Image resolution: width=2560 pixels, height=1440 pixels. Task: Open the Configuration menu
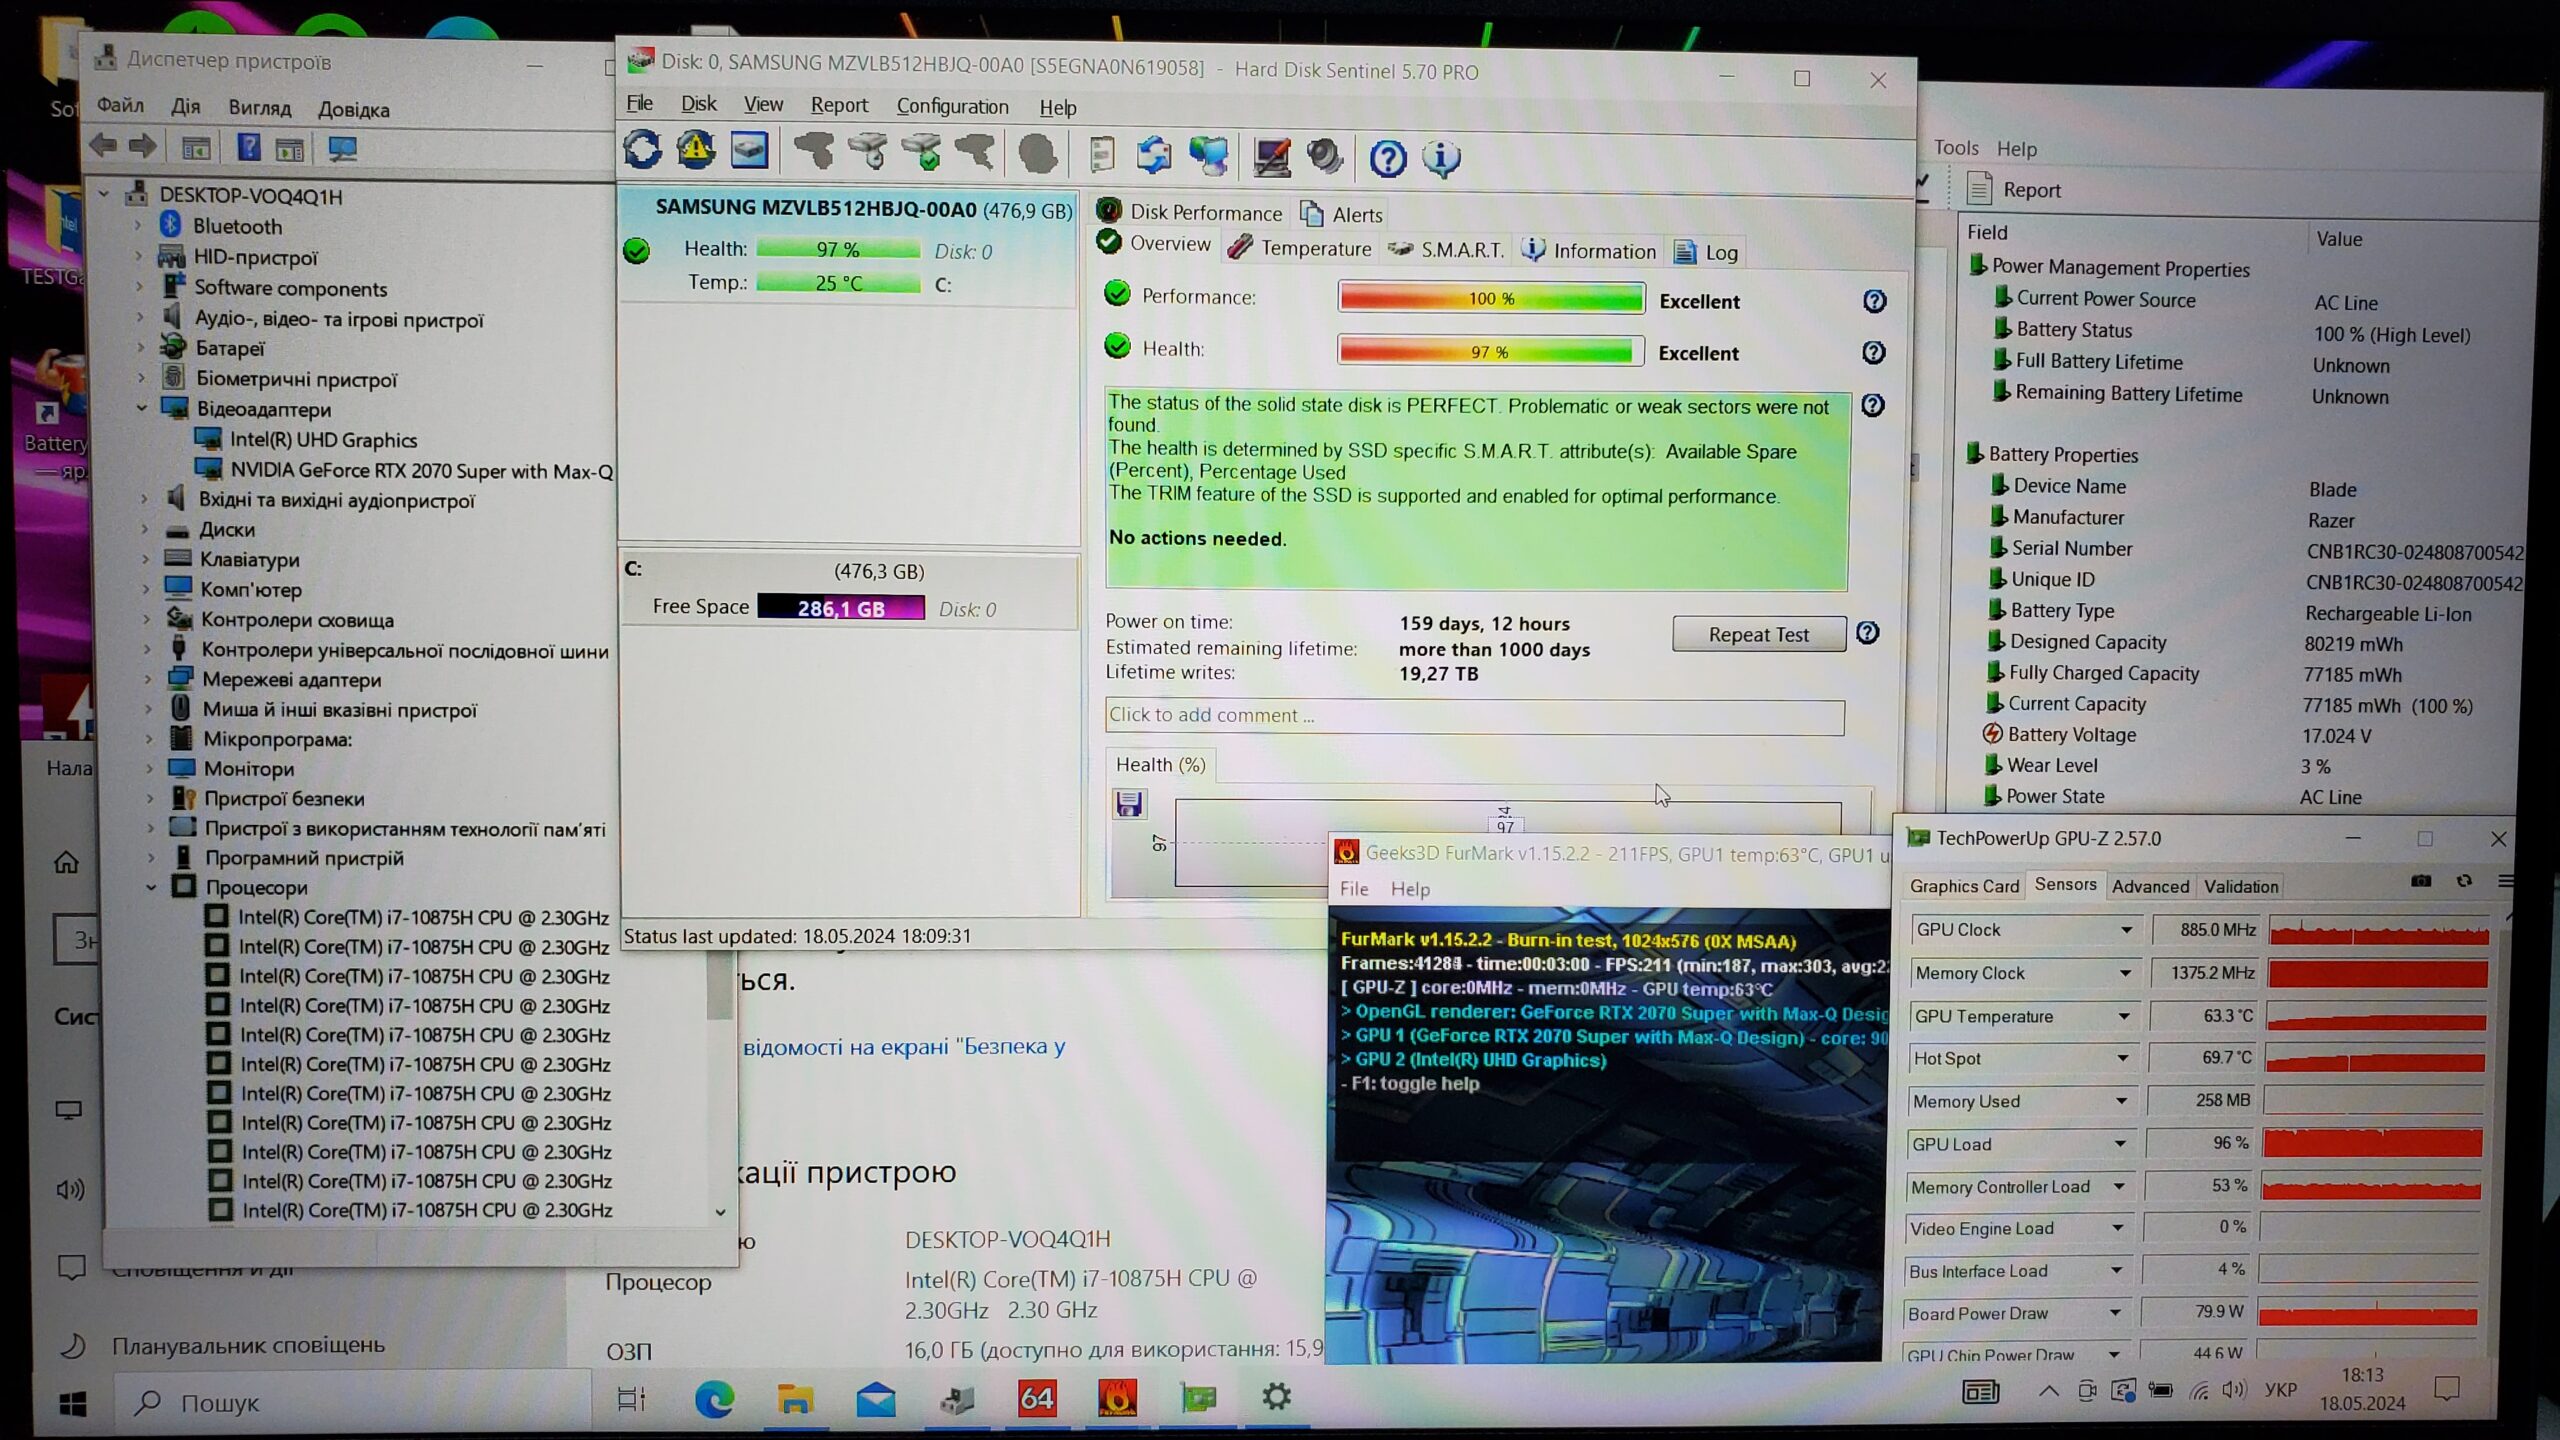[952, 106]
